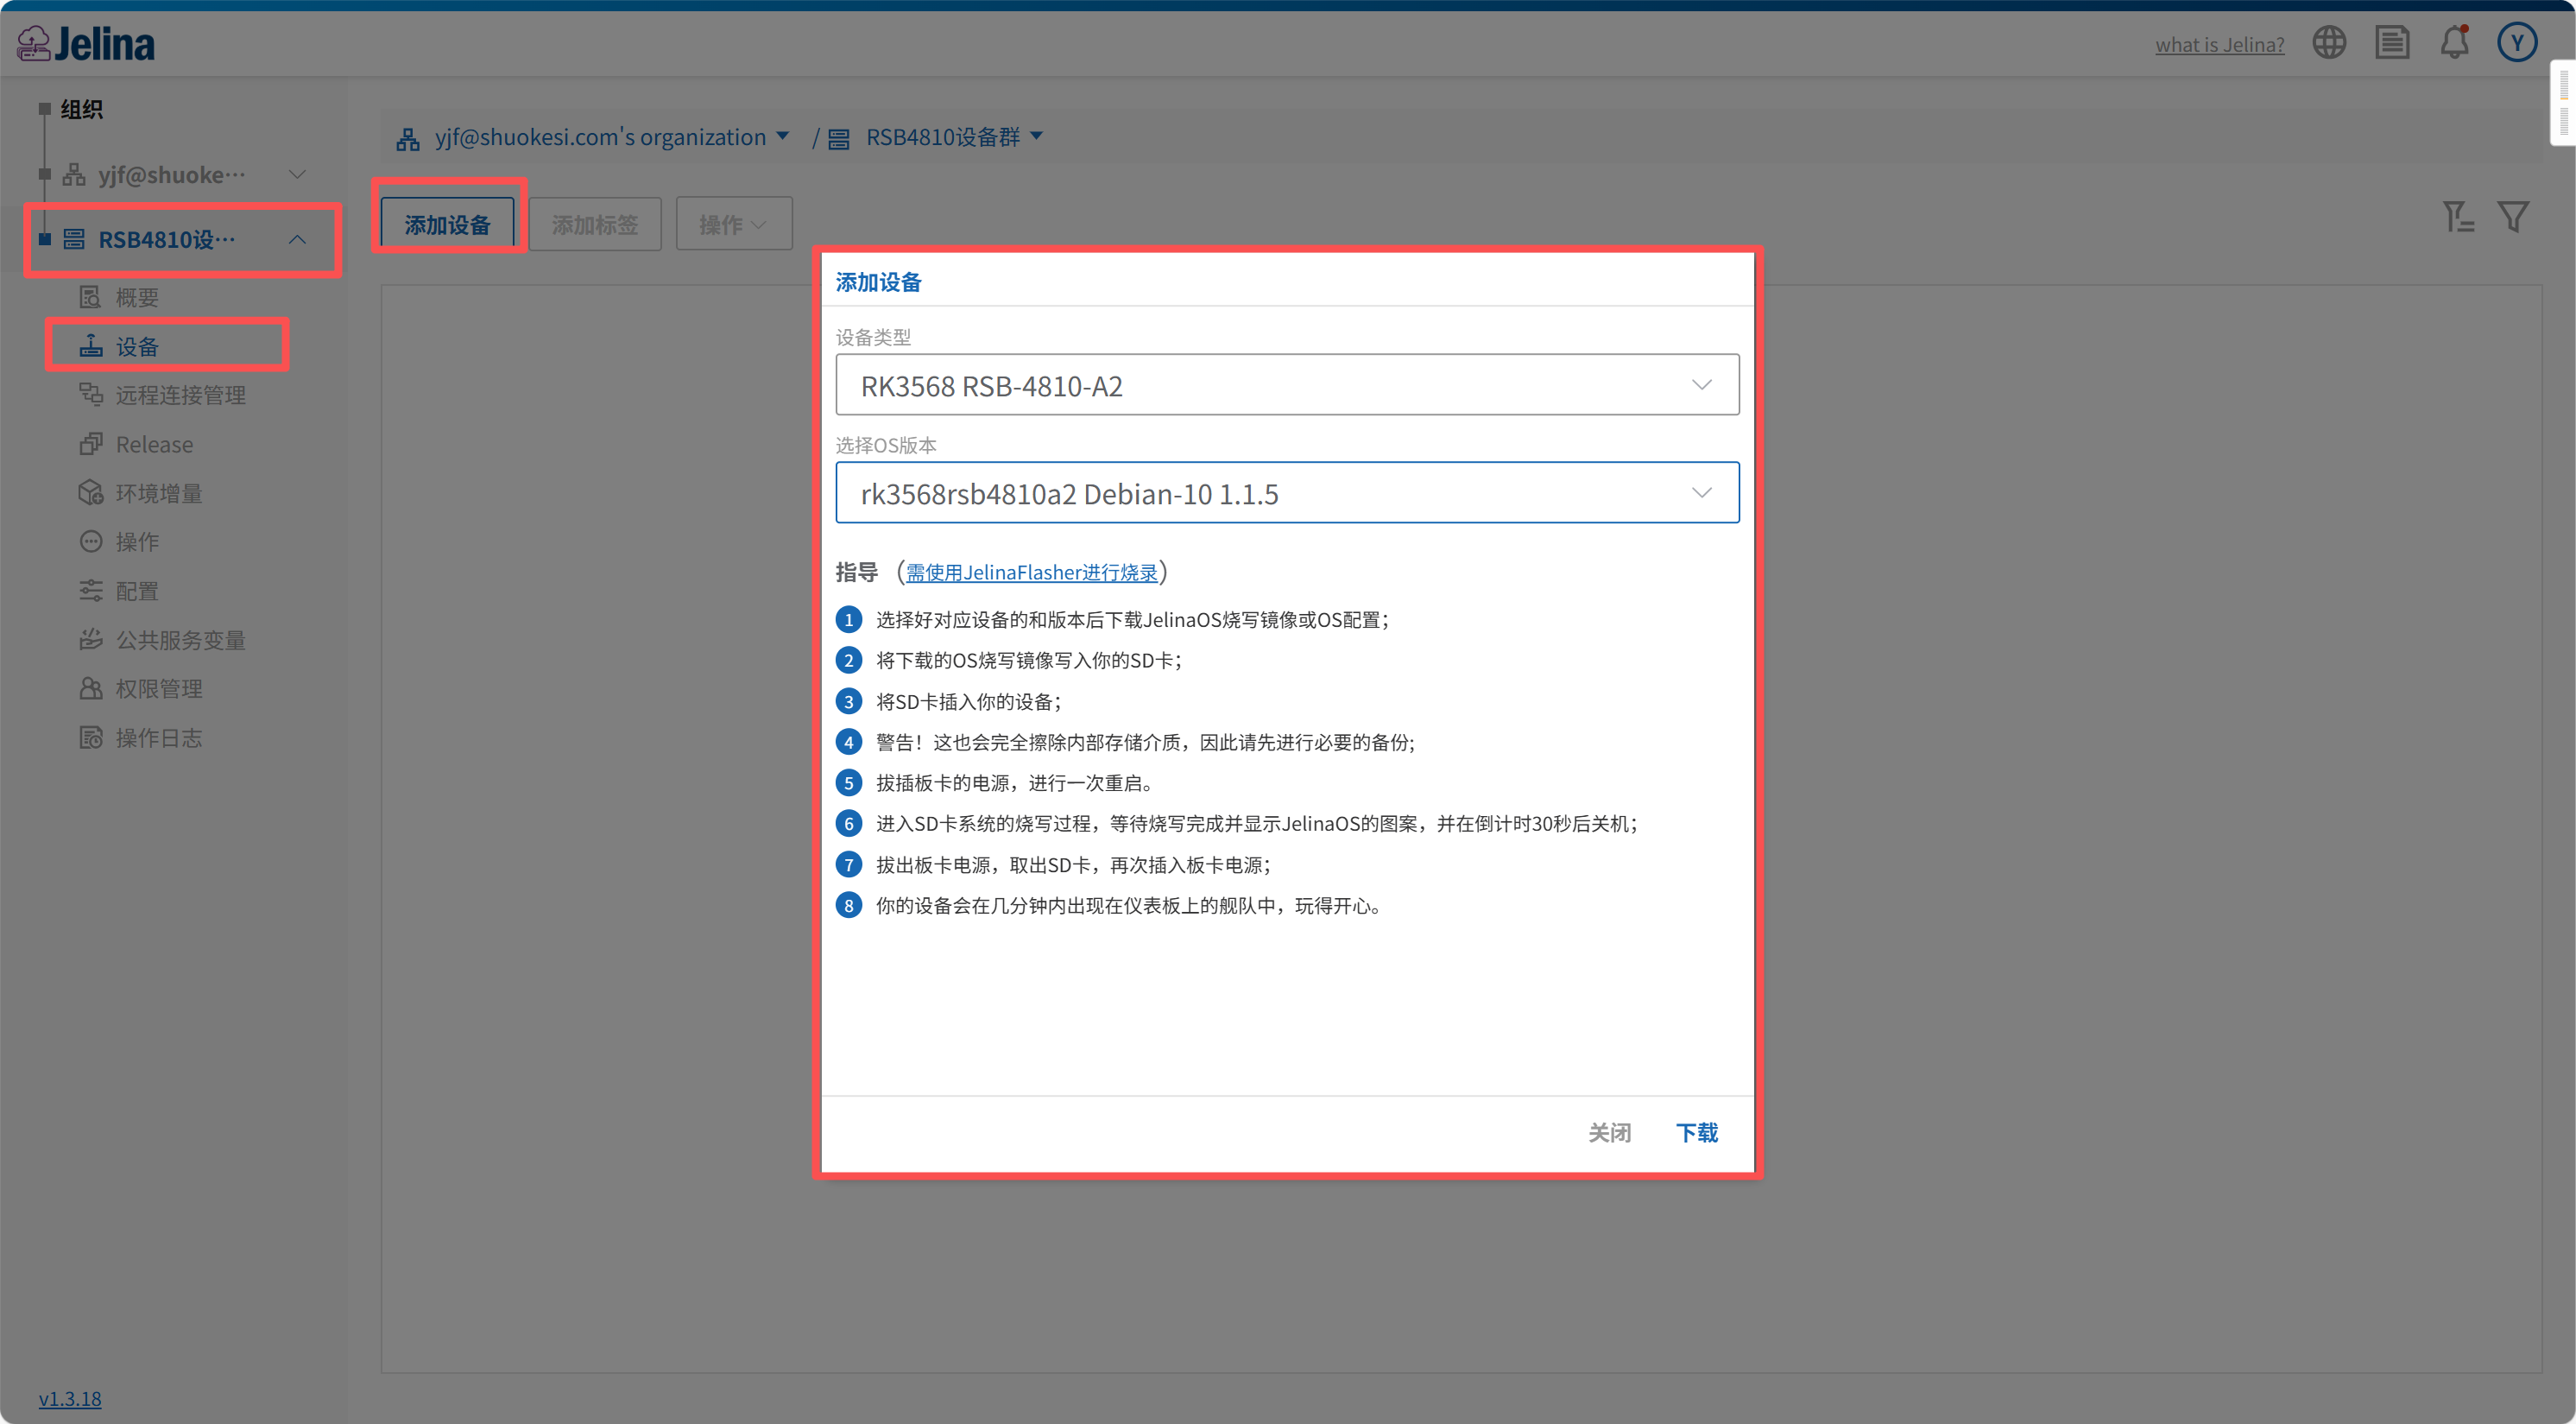Open the device list filter icon
This screenshot has width=2576, height=1424.
[x=2514, y=216]
